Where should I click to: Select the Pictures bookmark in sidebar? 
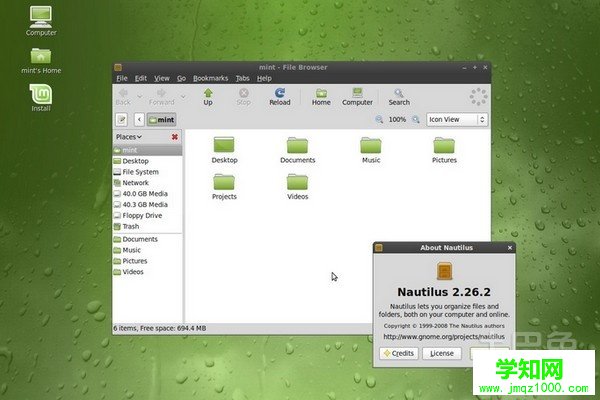coord(147,261)
